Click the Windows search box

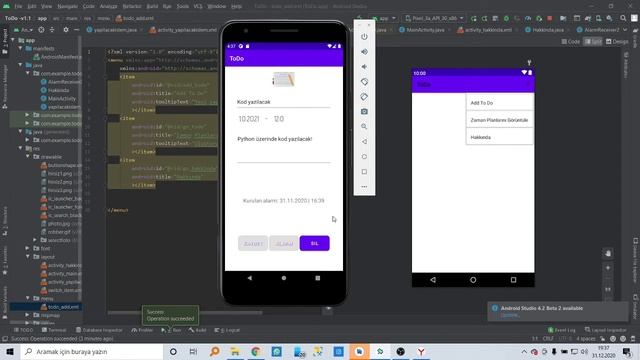[92, 351]
